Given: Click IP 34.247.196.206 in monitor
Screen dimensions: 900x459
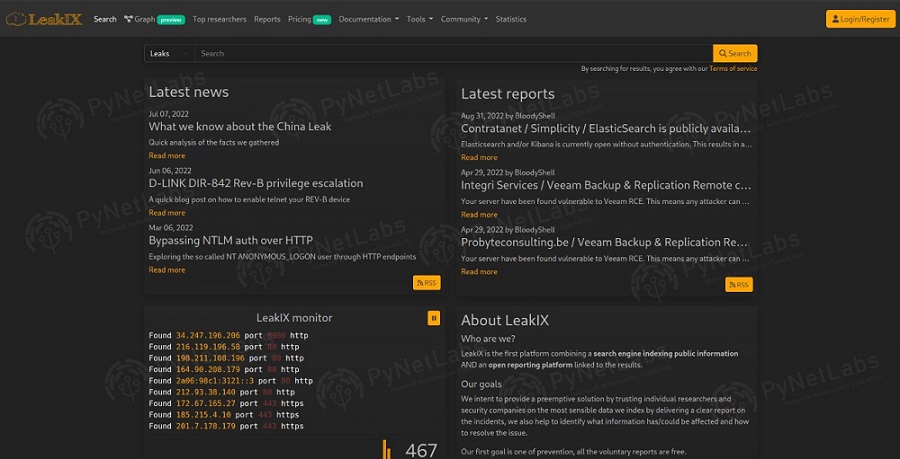Looking at the screenshot, I should pos(208,336).
